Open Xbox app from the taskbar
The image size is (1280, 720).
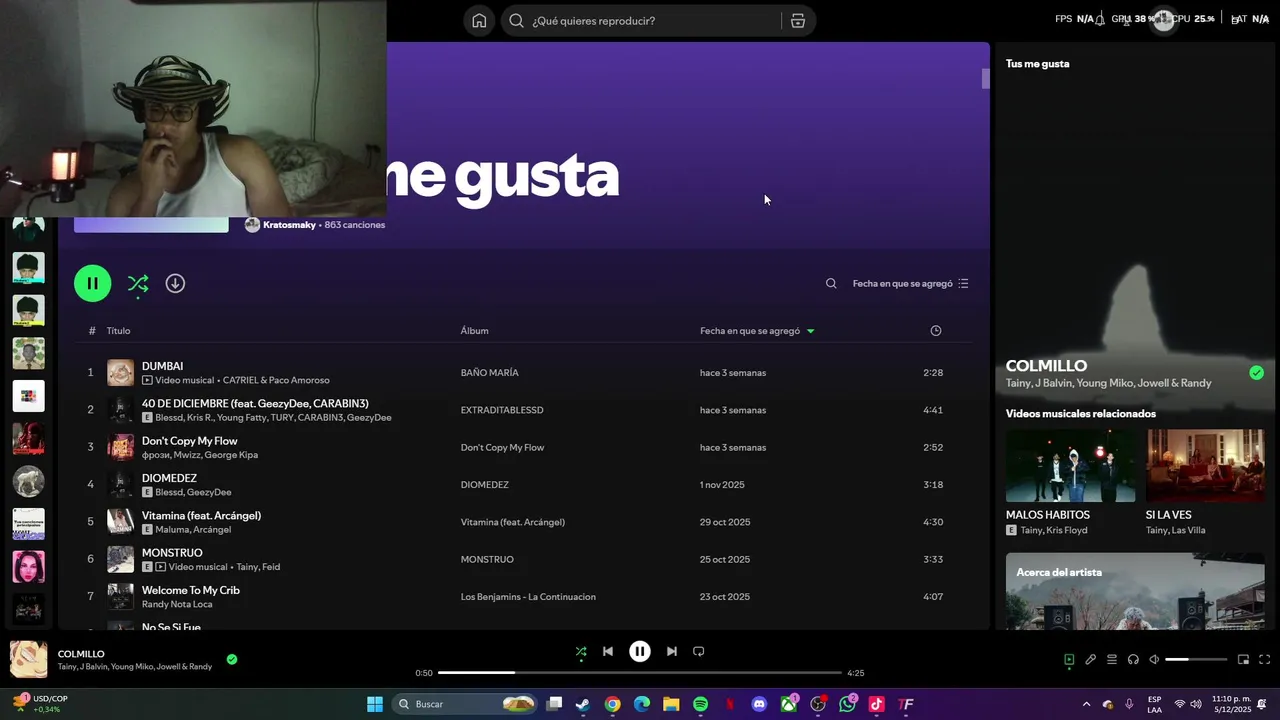coord(789,704)
